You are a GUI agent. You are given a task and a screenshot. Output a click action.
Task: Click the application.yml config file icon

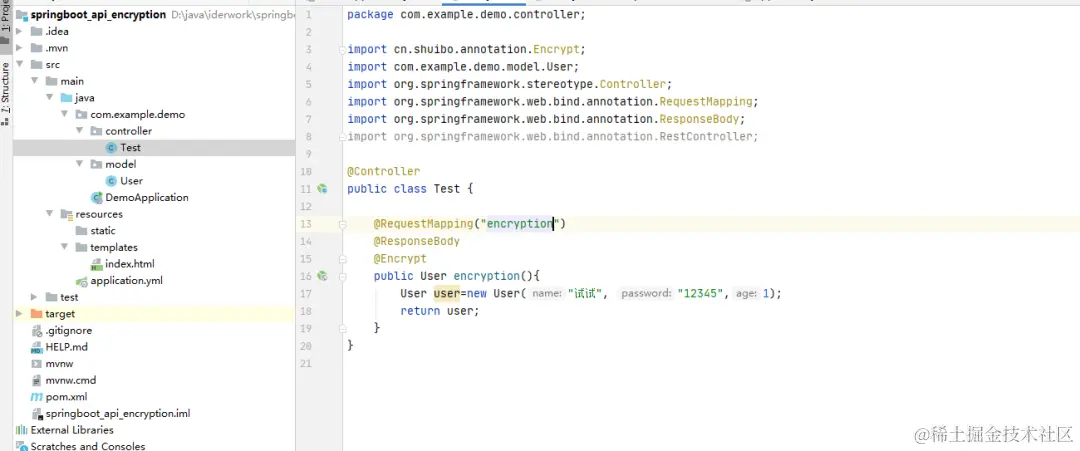coord(82,281)
